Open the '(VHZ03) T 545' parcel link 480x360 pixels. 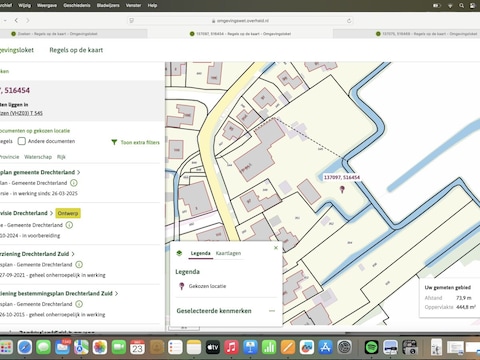[21, 113]
